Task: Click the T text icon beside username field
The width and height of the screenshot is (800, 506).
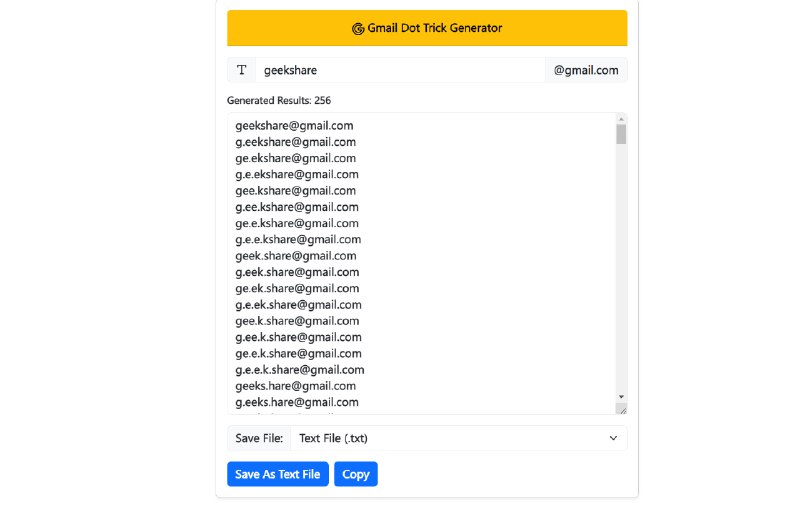Action: click(x=241, y=70)
